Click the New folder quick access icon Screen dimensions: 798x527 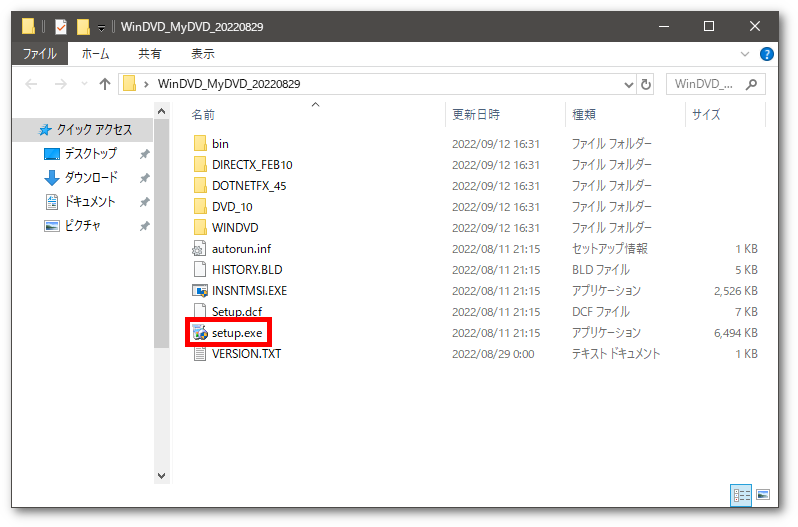coord(83,26)
